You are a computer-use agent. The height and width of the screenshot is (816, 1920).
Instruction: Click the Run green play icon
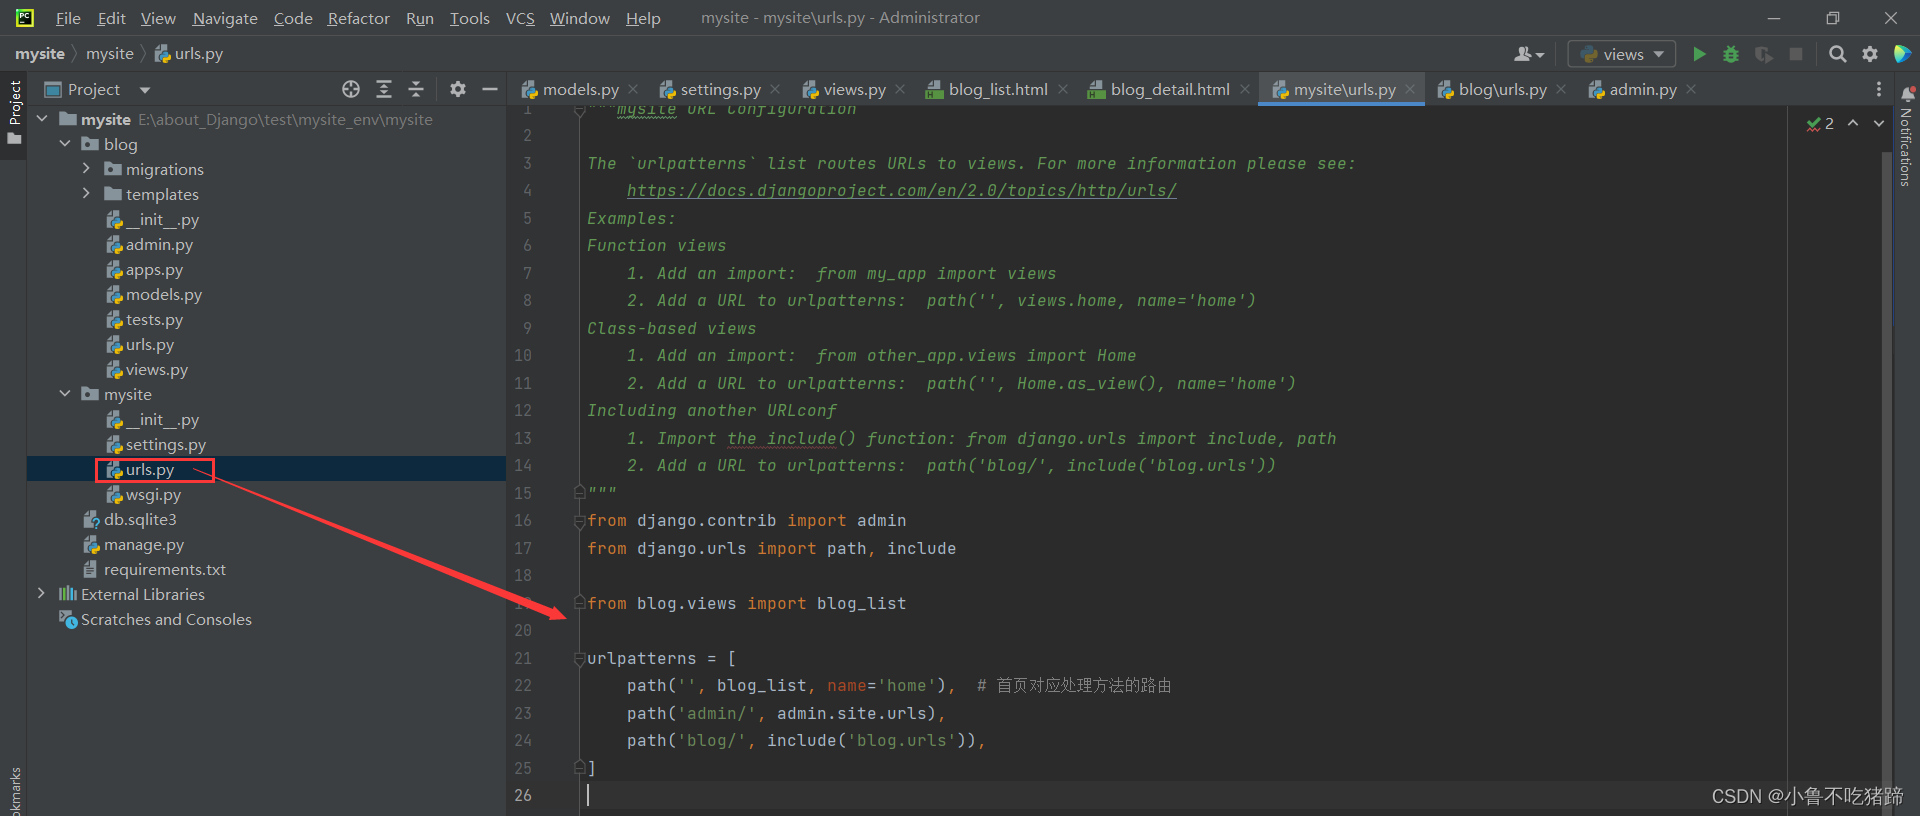pos(1699,54)
